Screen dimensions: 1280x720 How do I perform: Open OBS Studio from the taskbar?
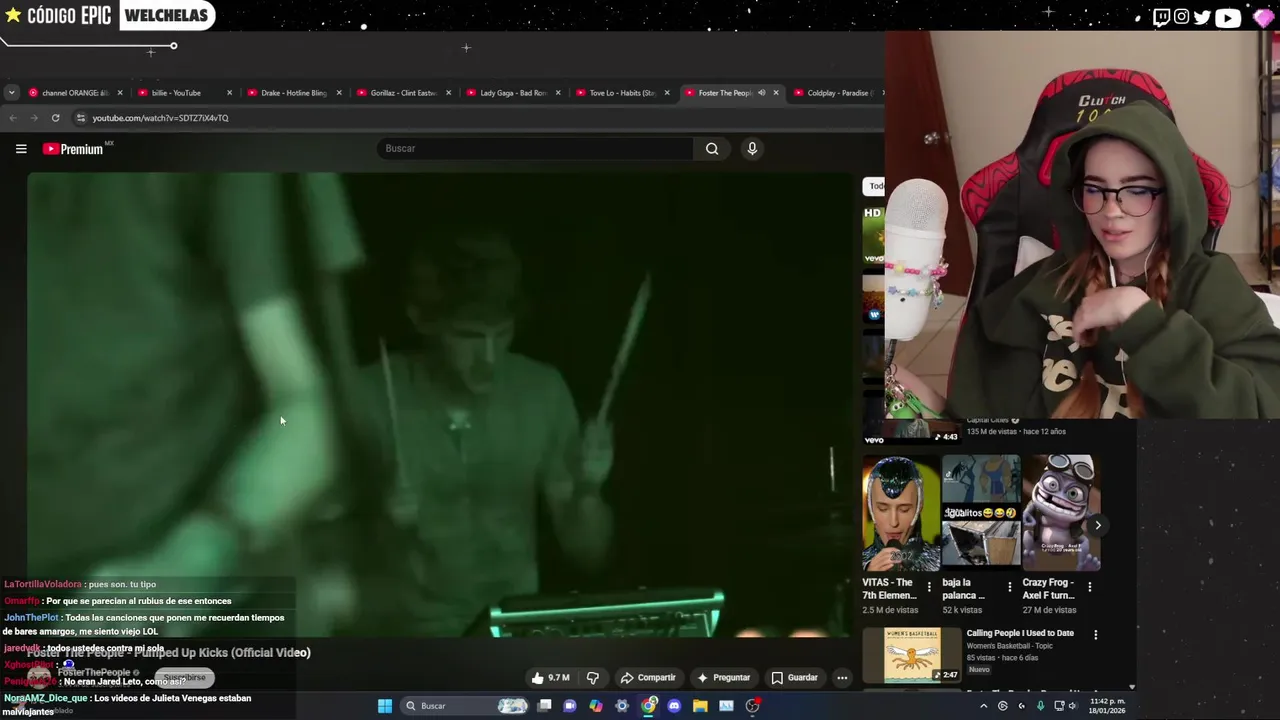pos(753,706)
